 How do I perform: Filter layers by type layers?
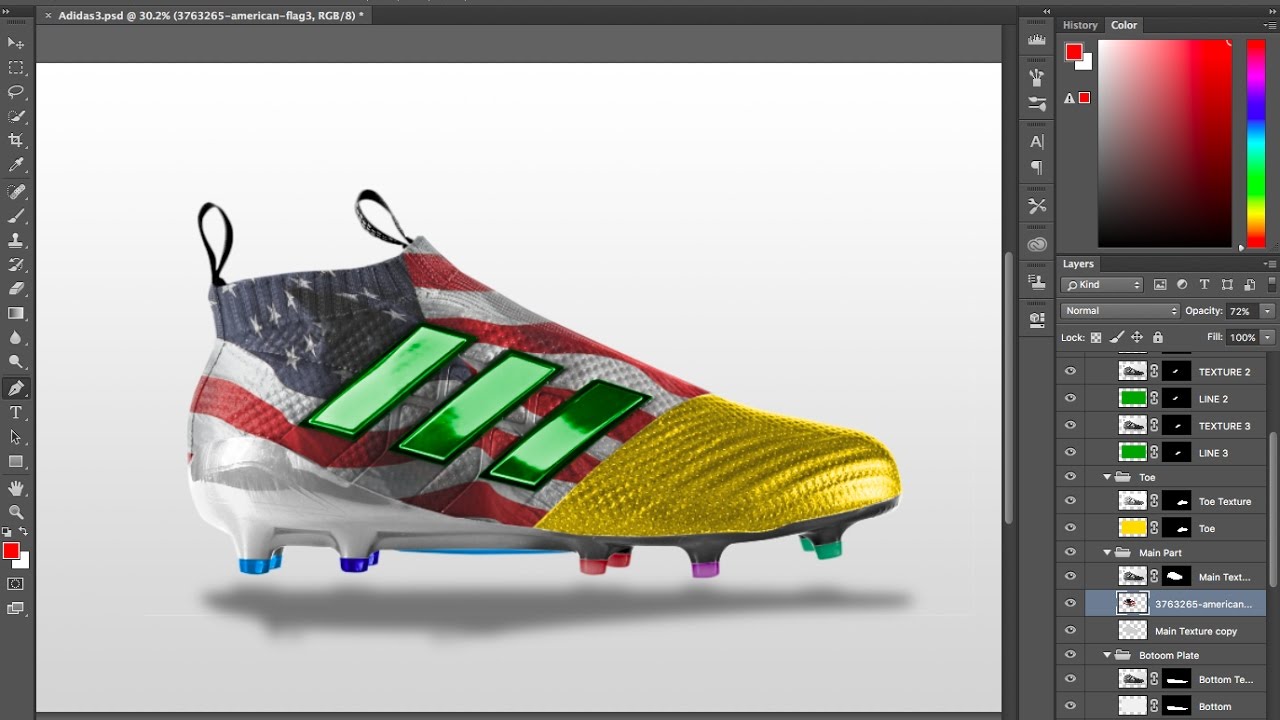[1204, 285]
